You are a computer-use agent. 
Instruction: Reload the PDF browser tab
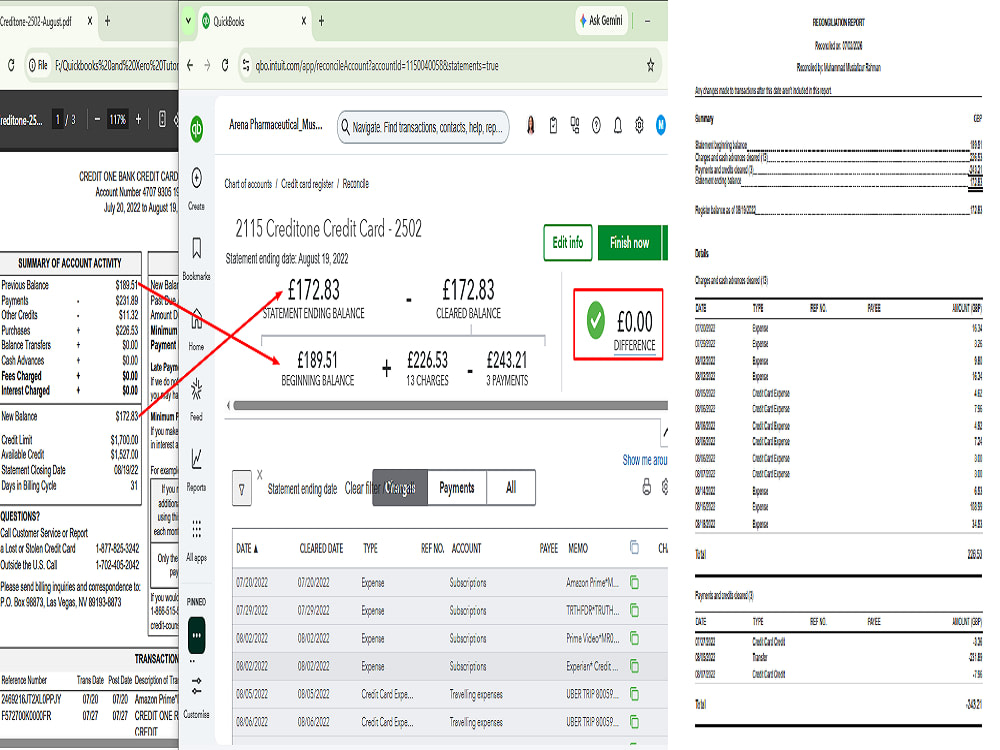point(11,65)
